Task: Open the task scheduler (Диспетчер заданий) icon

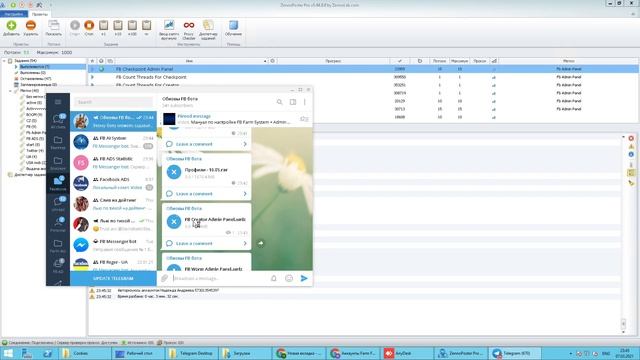Action: click(x=208, y=25)
